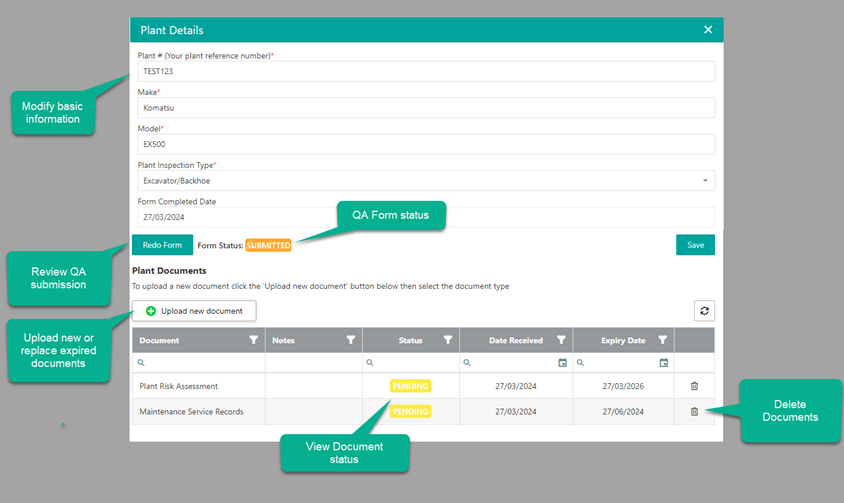Screen dimensions: 844x503
Task: Save the plant details
Action: [x=695, y=245]
